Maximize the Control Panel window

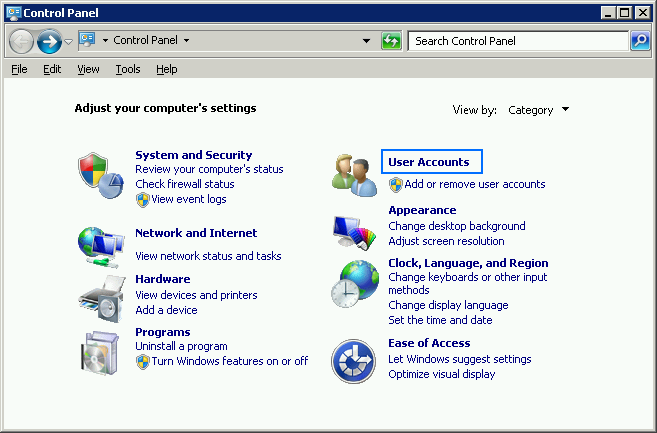click(624, 13)
